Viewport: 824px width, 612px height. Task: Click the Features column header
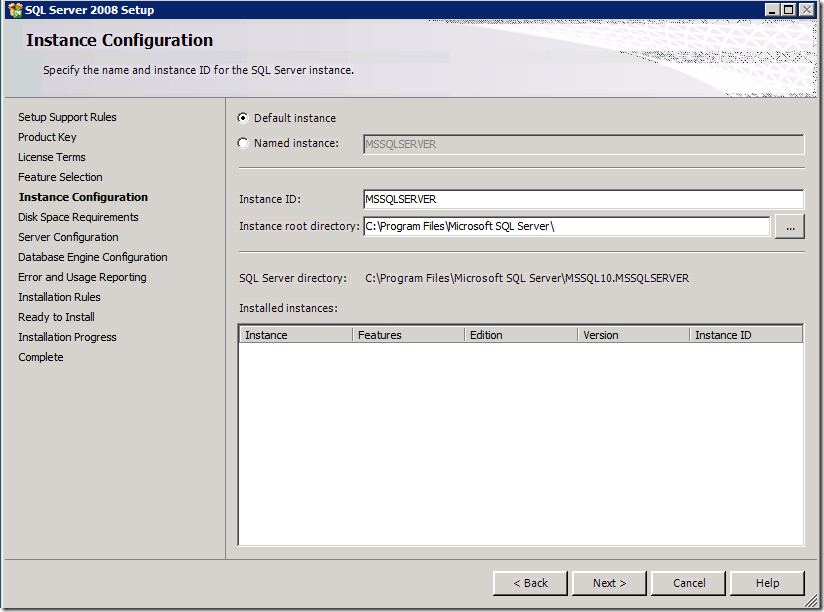coord(408,335)
